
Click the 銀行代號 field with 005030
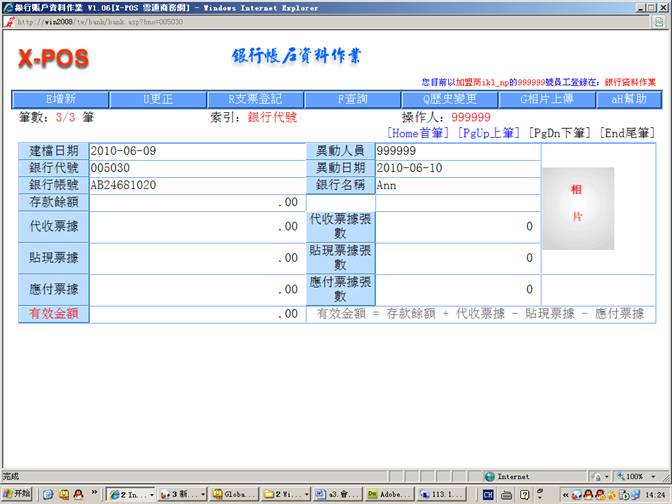(195, 168)
